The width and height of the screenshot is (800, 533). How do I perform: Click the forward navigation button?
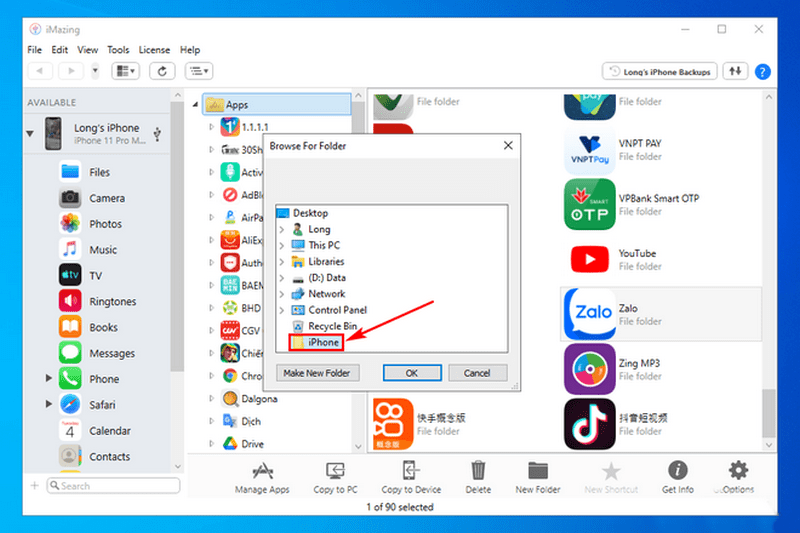tap(71, 71)
